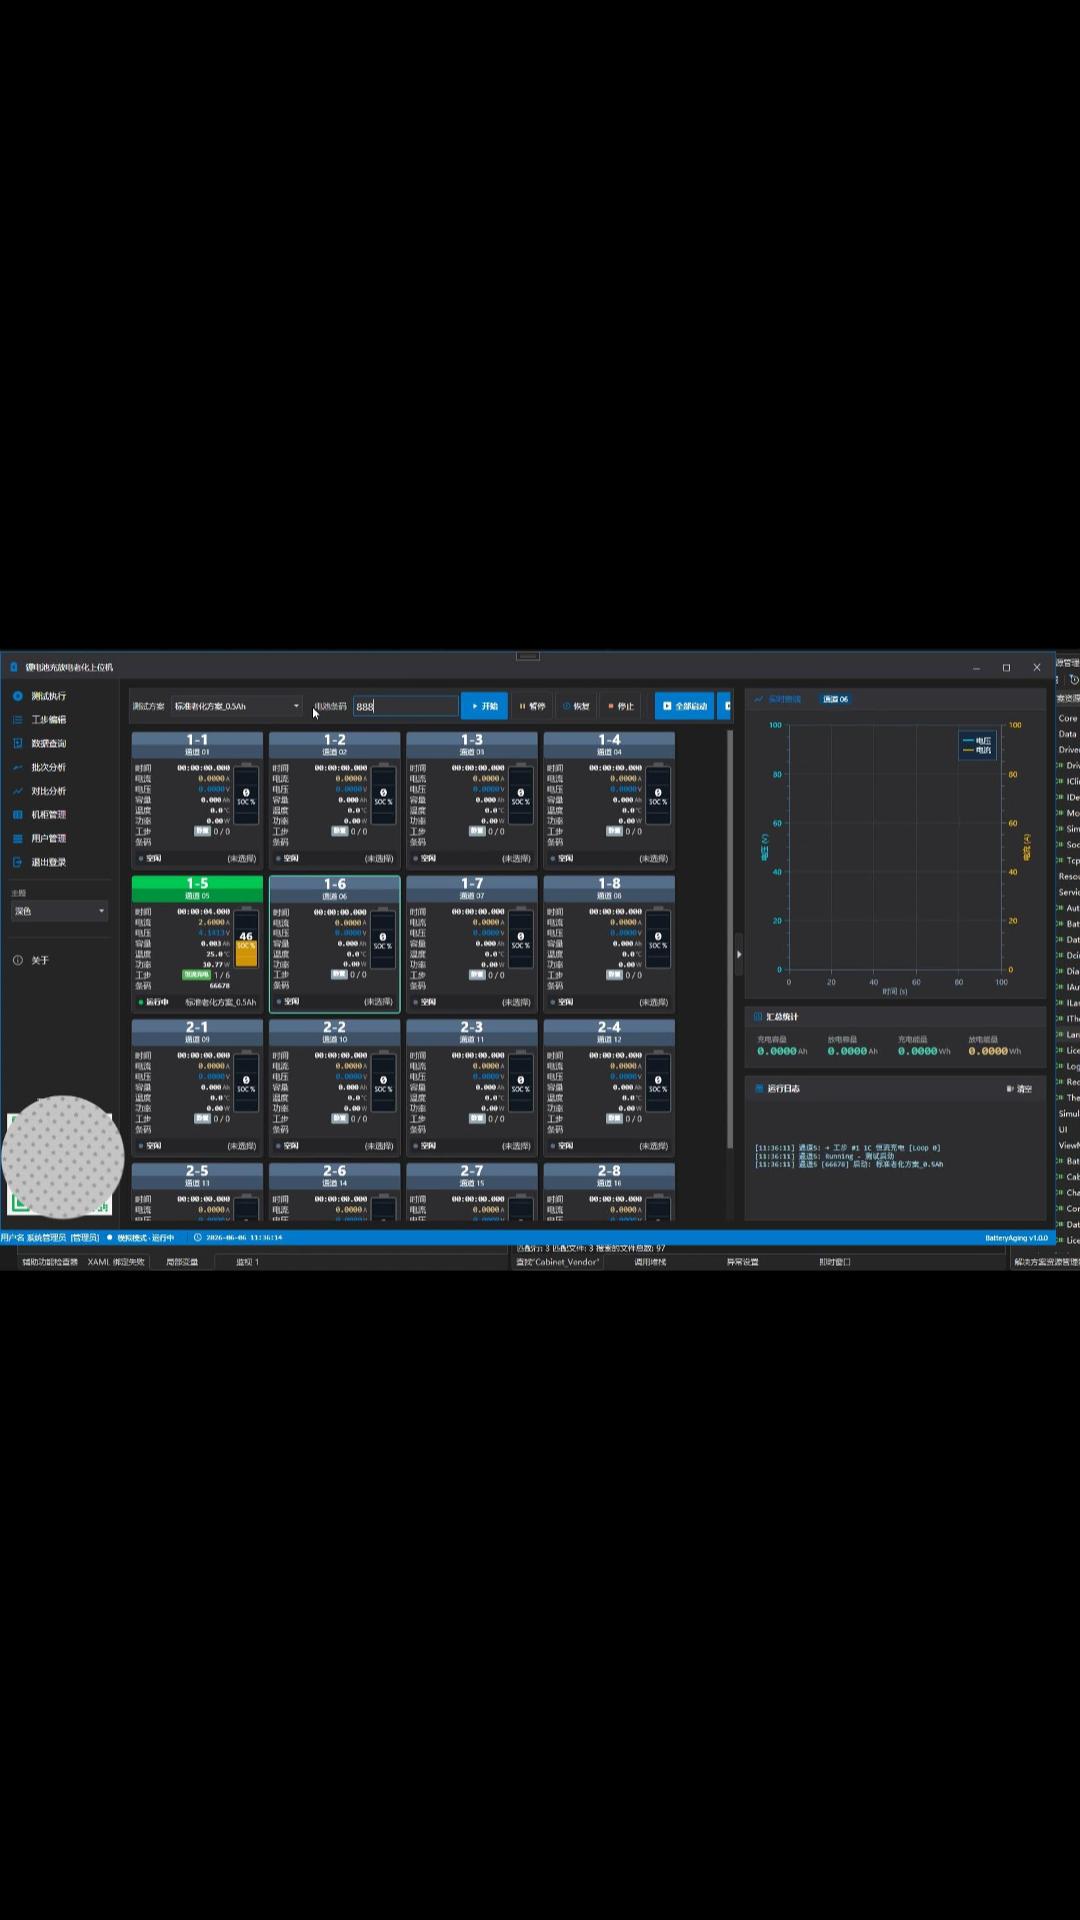Click the 工步编辑 list icon in sidebar
1080x1920 pixels.
(x=17, y=720)
